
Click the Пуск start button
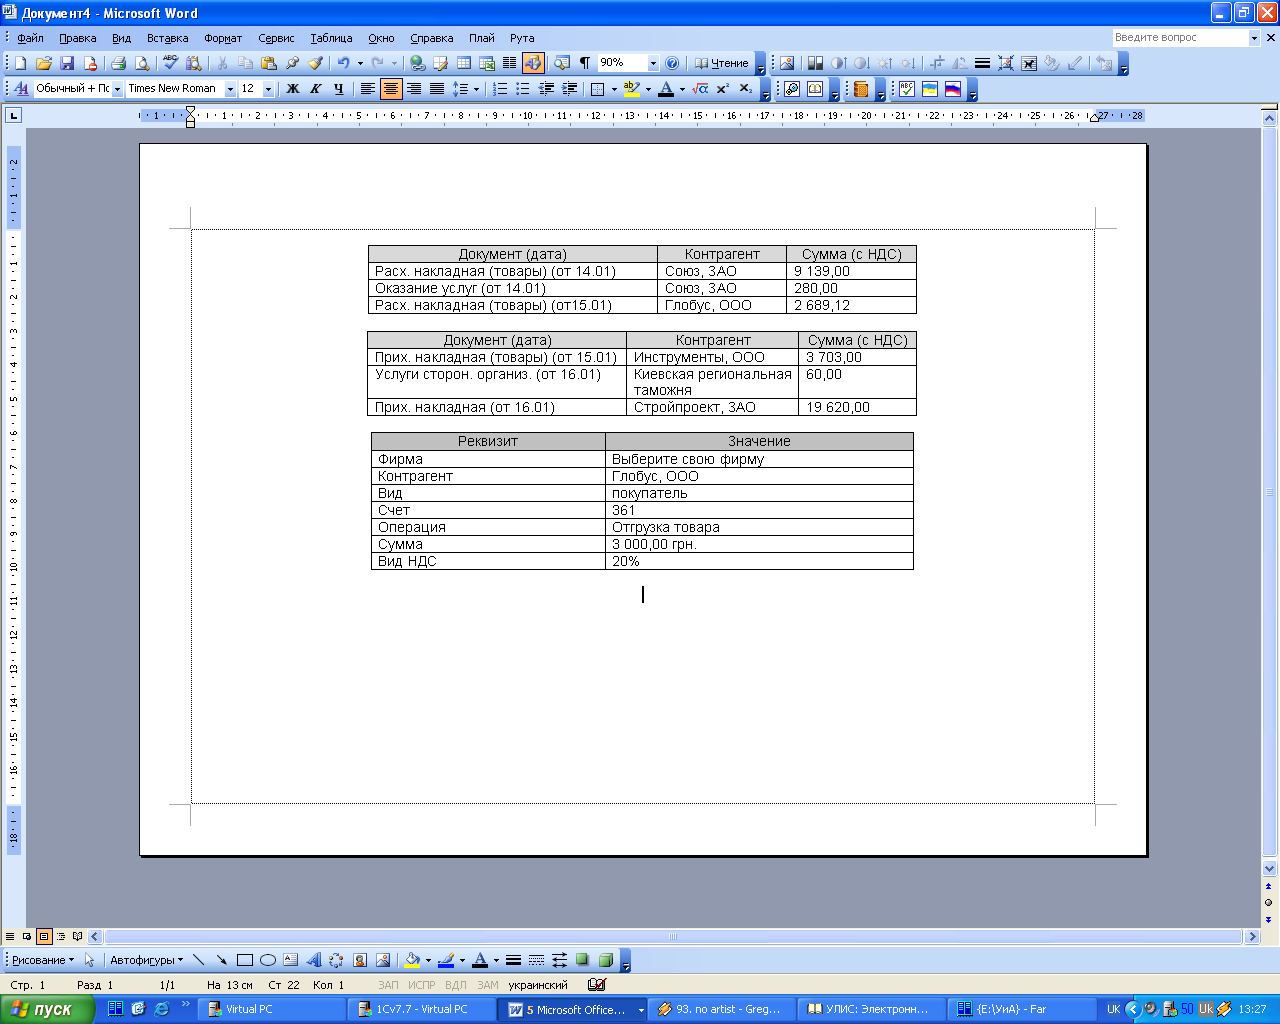pos(47,1009)
